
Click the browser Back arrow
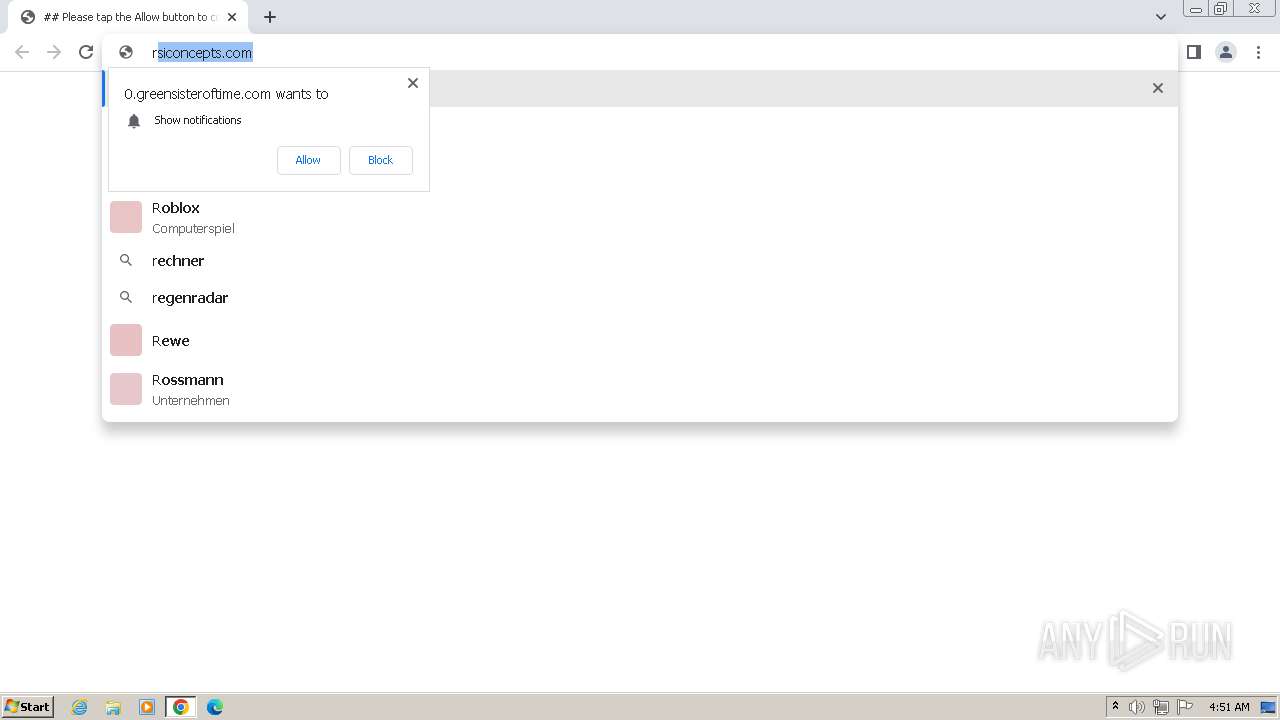point(22,52)
